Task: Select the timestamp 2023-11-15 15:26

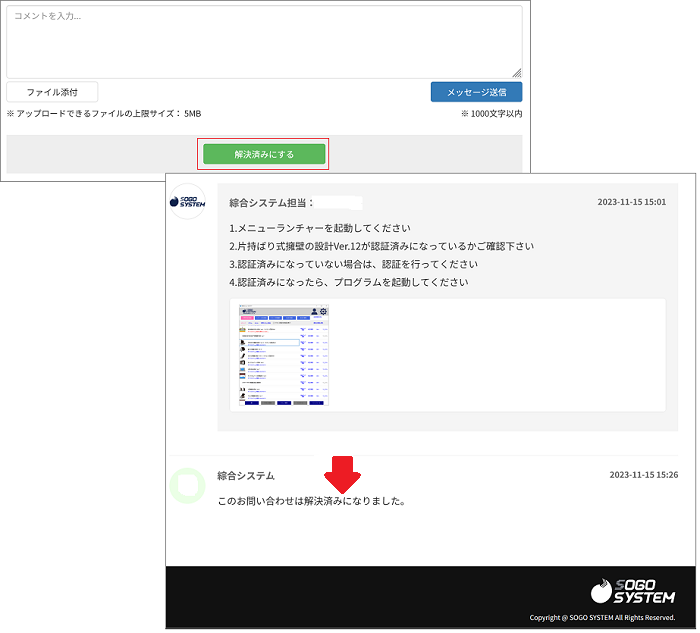Action: tap(644, 475)
